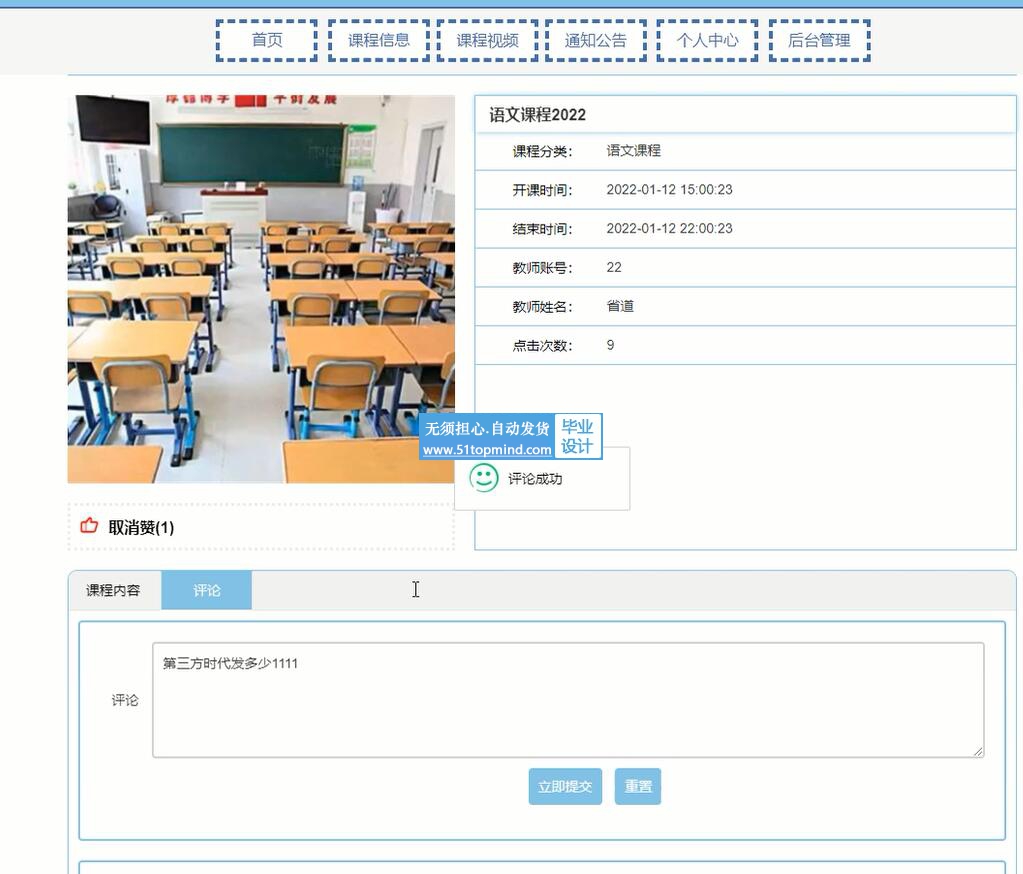The height and width of the screenshot is (874, 1023).
Task: Go to 课程信息 page
Action: click(x=378, y=40)
